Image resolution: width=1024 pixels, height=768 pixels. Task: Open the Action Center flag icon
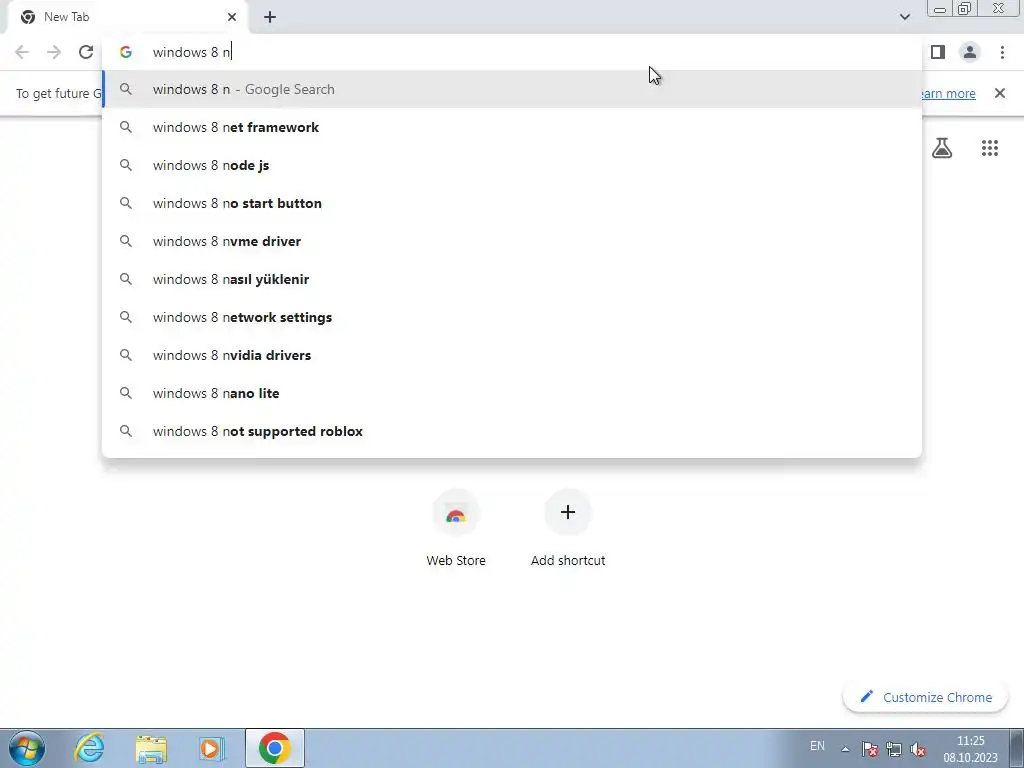click(x=869, y=749)
